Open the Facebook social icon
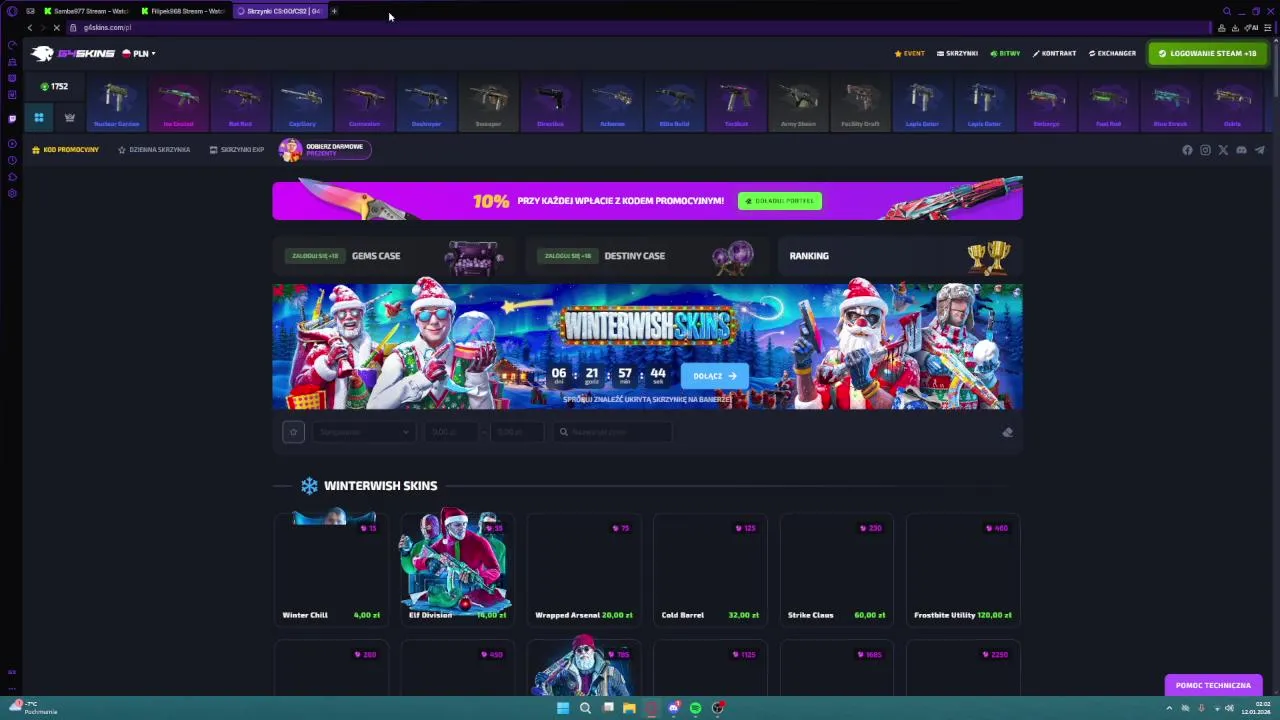Viewport: 1280px width, 720px height. (x=1187, y=150)
